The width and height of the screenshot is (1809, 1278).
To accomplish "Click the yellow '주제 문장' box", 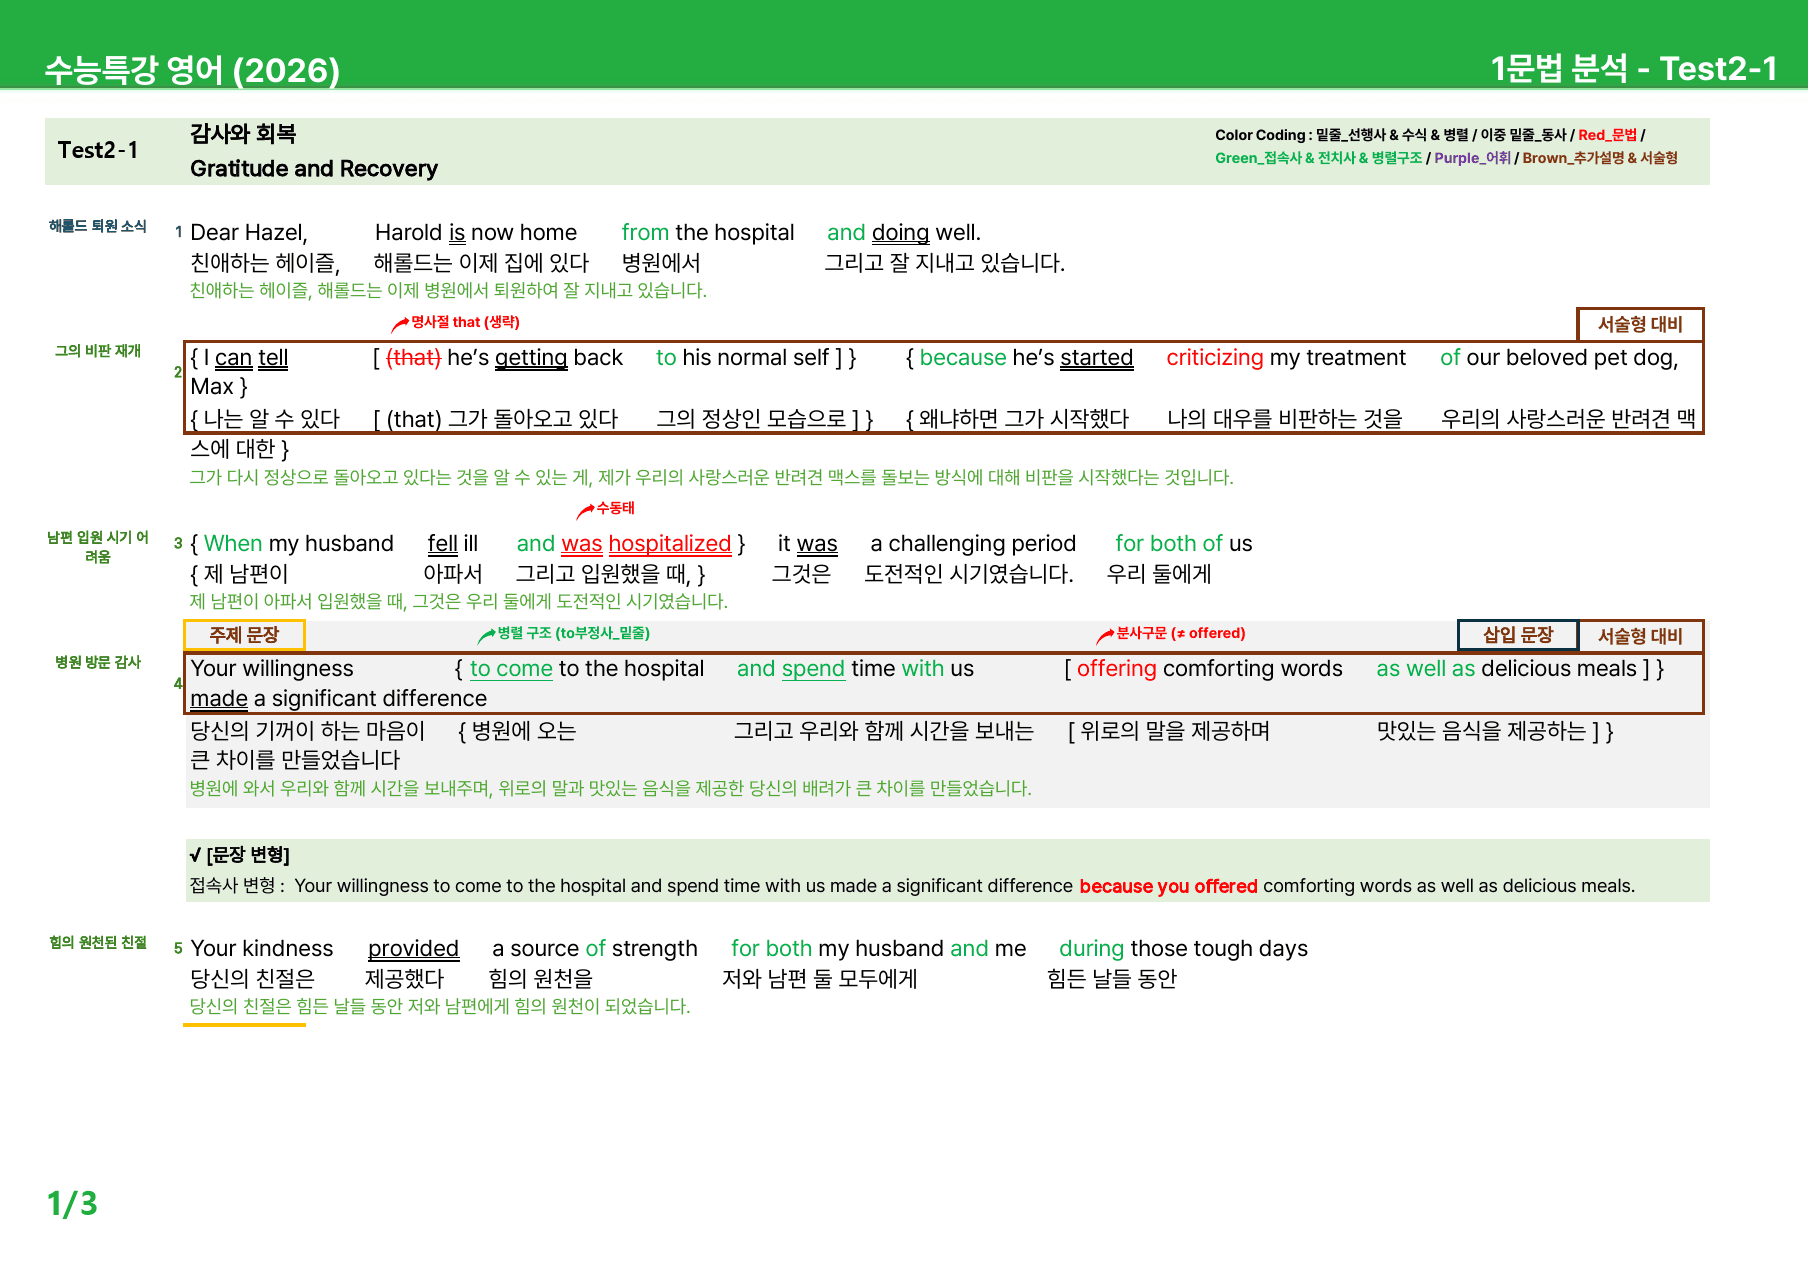I will click(244, 635).
